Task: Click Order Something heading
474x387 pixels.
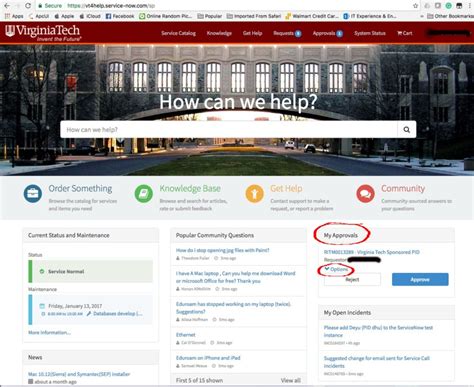Action: (80, 188)
